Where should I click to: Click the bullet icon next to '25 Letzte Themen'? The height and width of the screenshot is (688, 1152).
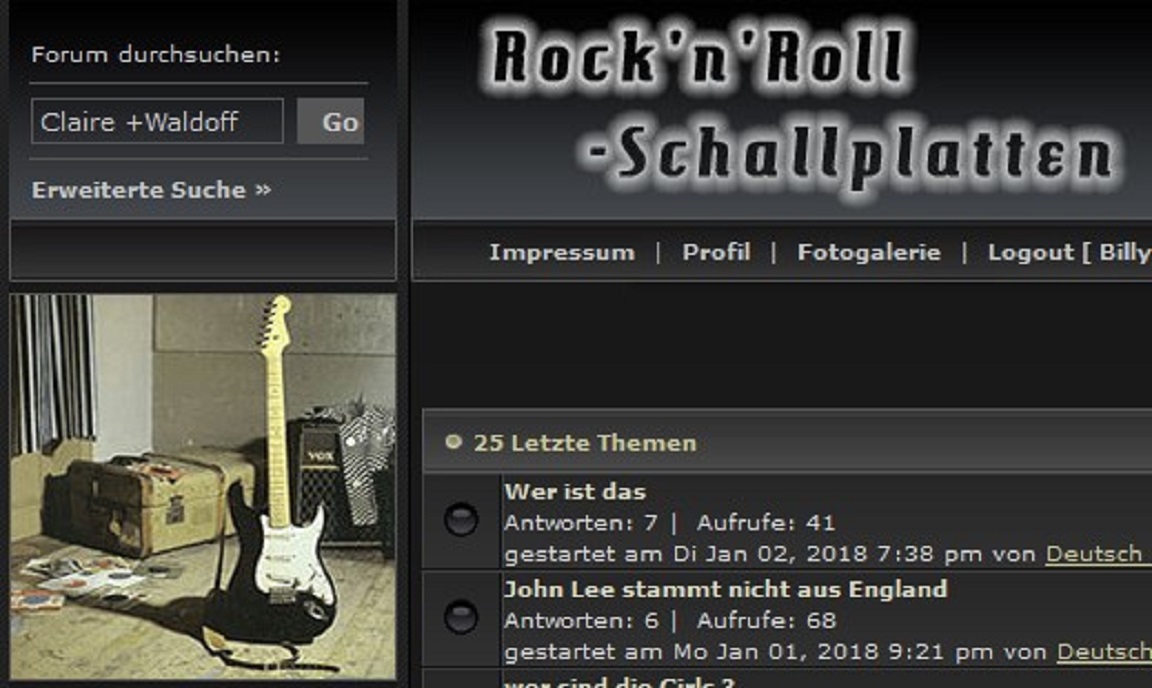[x=454, y=442]
